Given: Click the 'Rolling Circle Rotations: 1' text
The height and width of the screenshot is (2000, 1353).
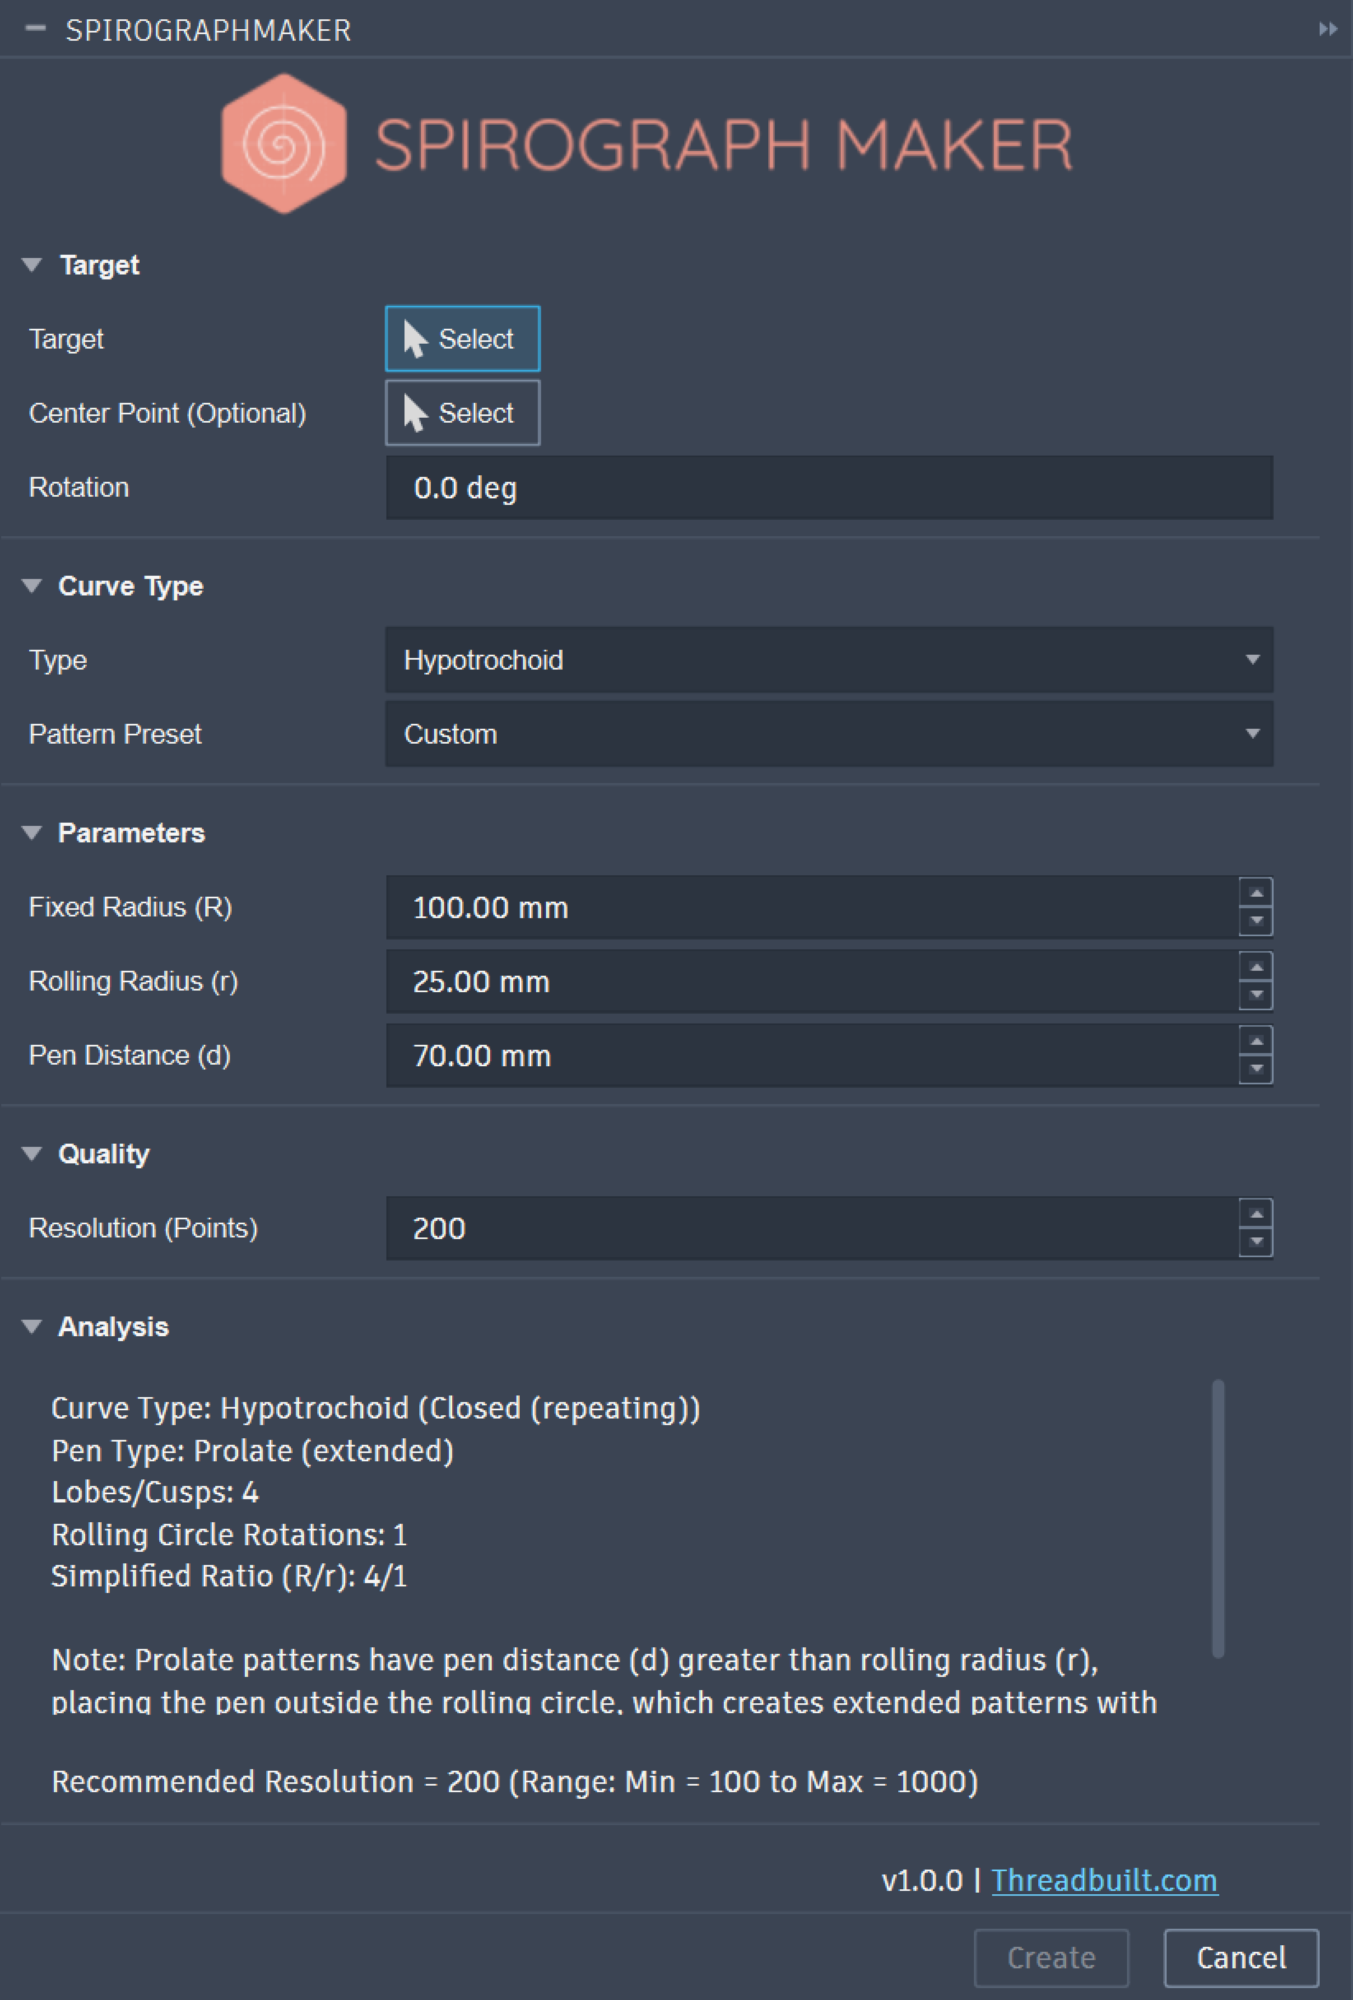Looking at the screenshot, I should pos(229,1534).
